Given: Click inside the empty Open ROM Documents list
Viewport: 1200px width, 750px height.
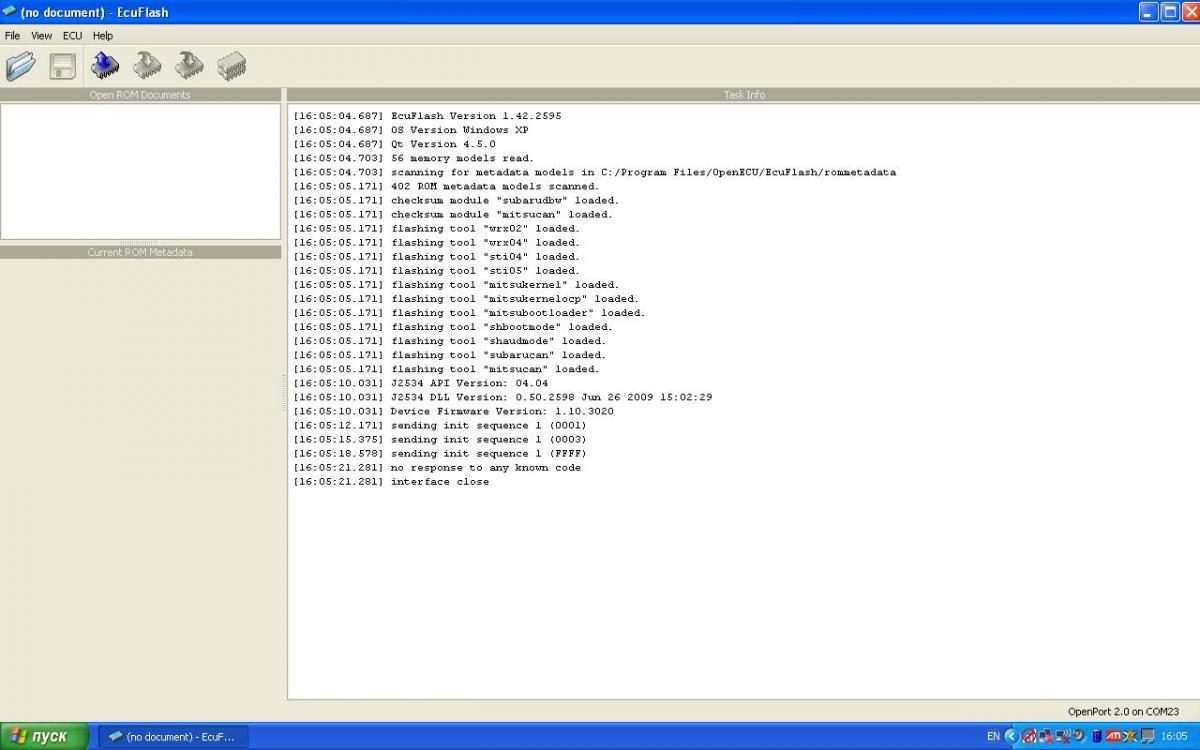Looking at the screenshot, I should tap(140, 171).
